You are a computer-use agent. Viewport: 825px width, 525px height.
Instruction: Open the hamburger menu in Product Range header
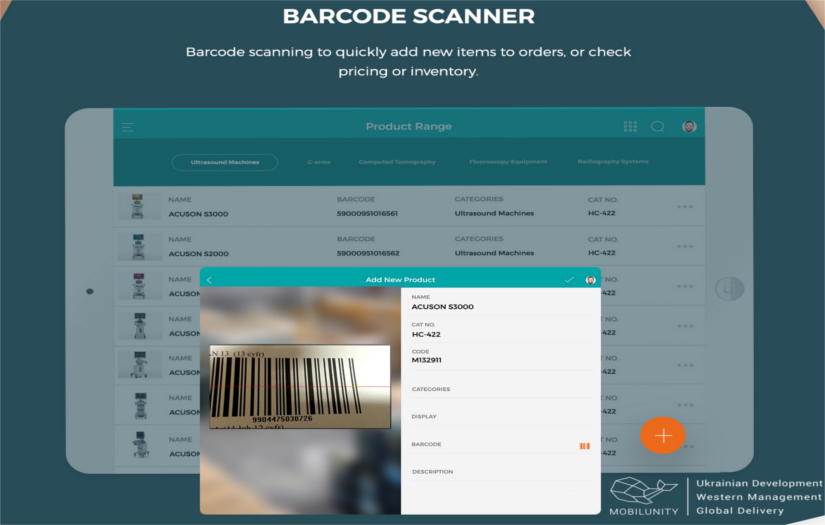click(x=128, y=127)
